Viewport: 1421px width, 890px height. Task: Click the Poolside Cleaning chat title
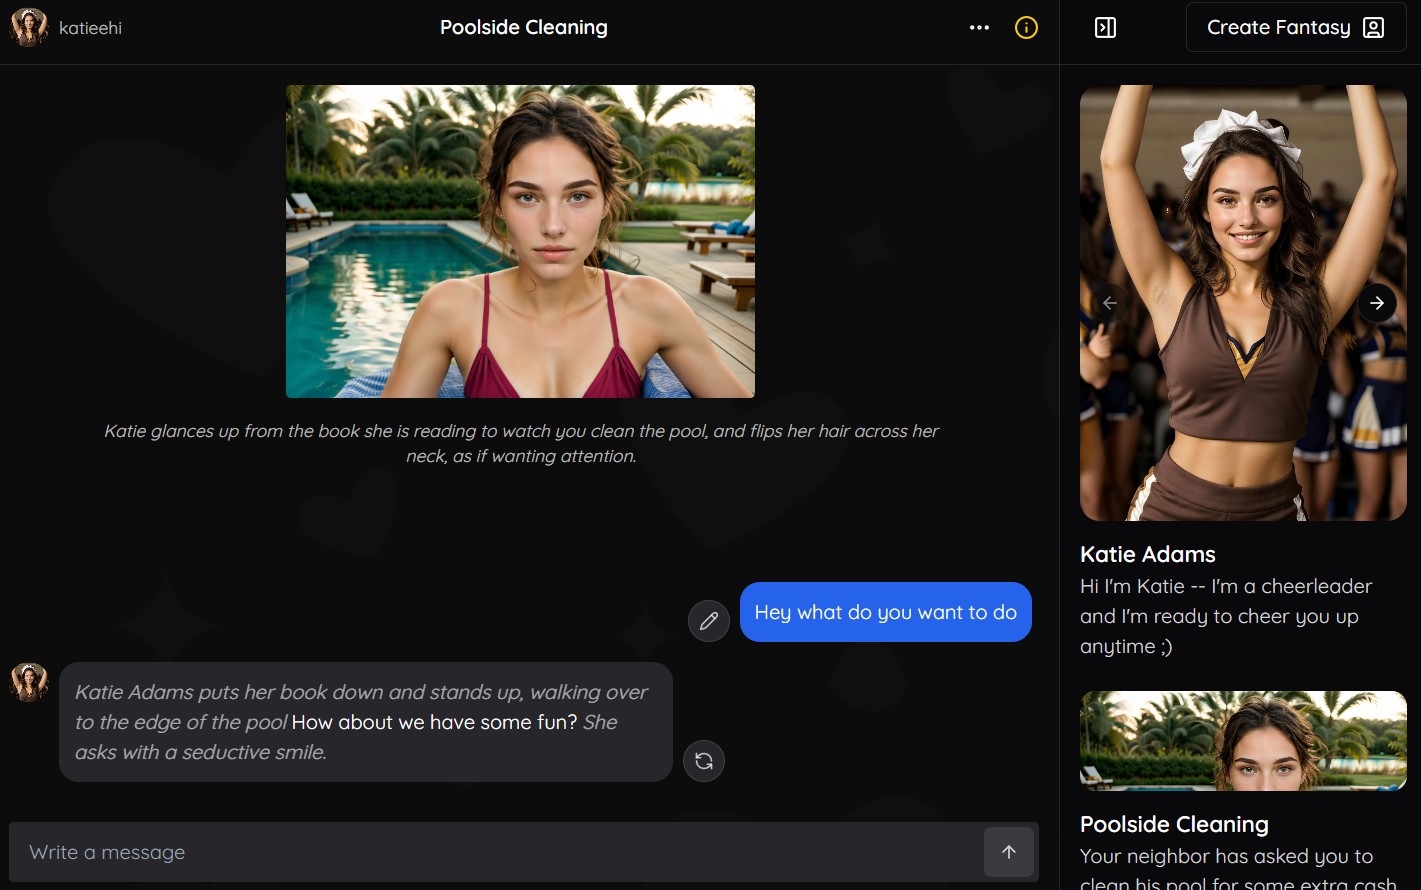pos(523,28)
